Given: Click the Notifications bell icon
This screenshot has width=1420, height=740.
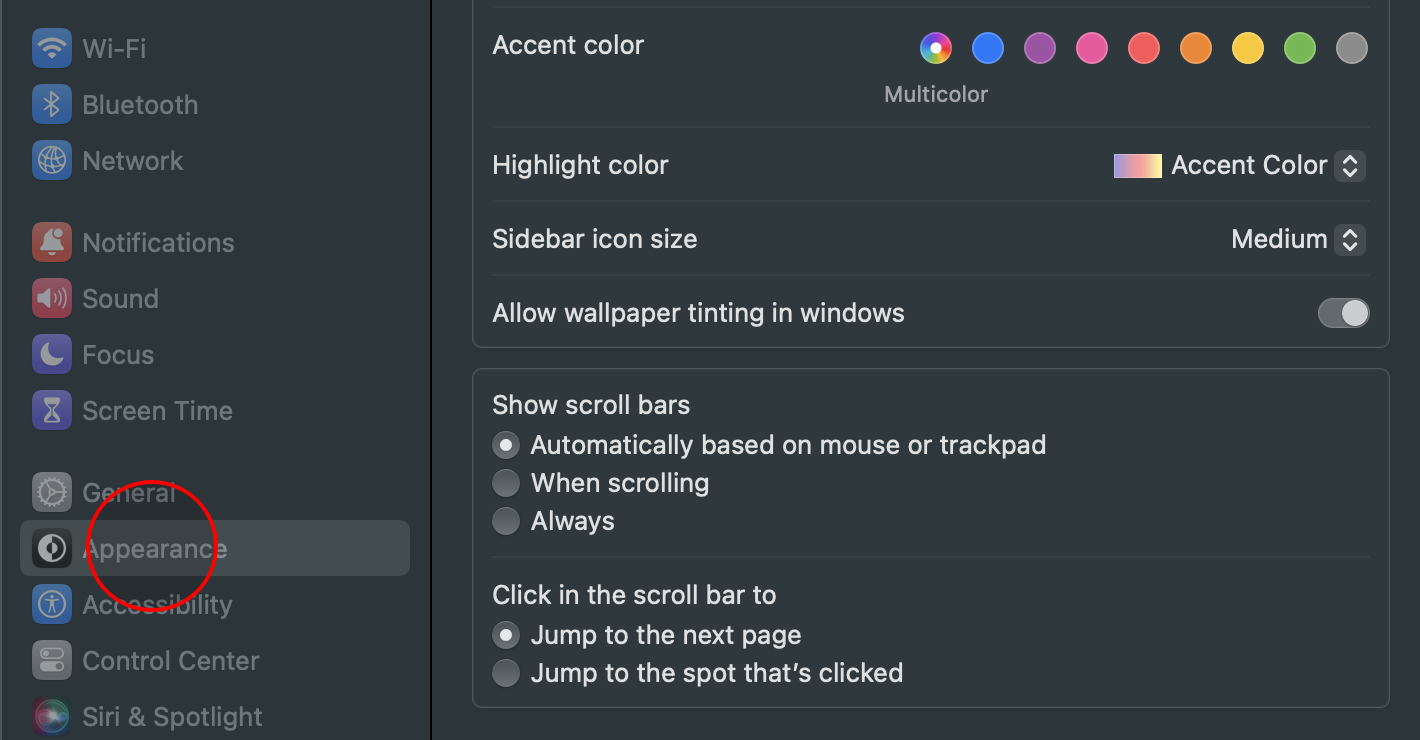Looking at the screenshot, I should click(51, 242).
